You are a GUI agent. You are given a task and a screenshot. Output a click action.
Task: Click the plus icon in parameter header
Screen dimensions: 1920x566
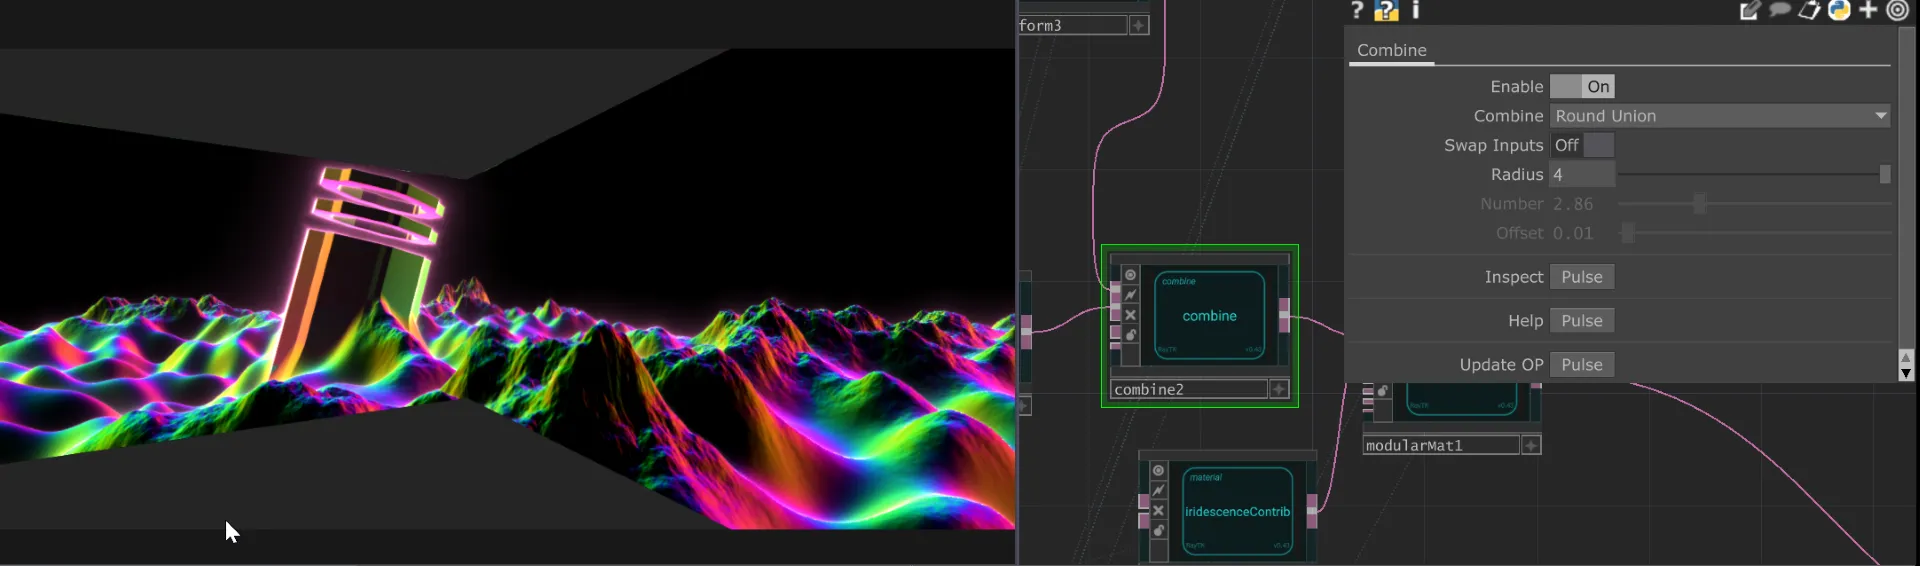(x=1868, y=10)
